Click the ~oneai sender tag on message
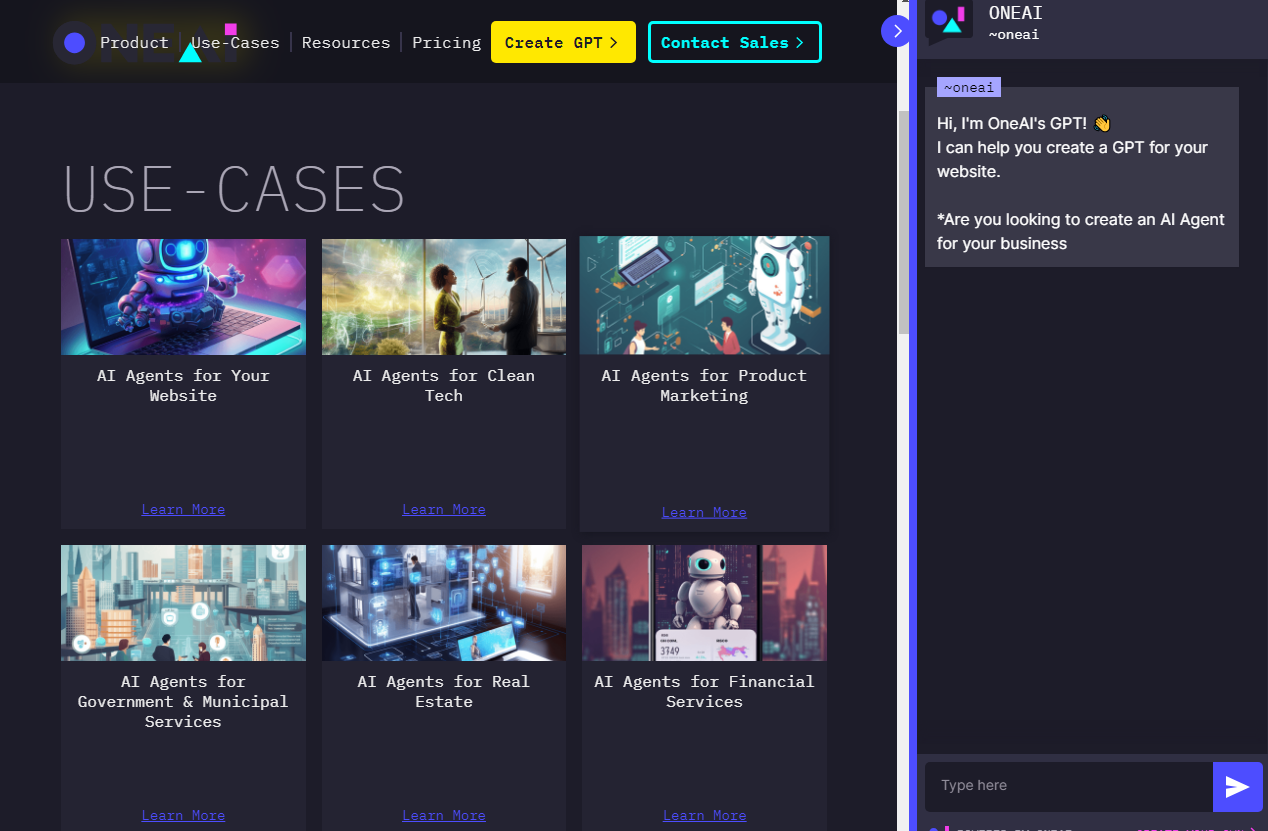The image size is (1268, 831). click(969, 87)
